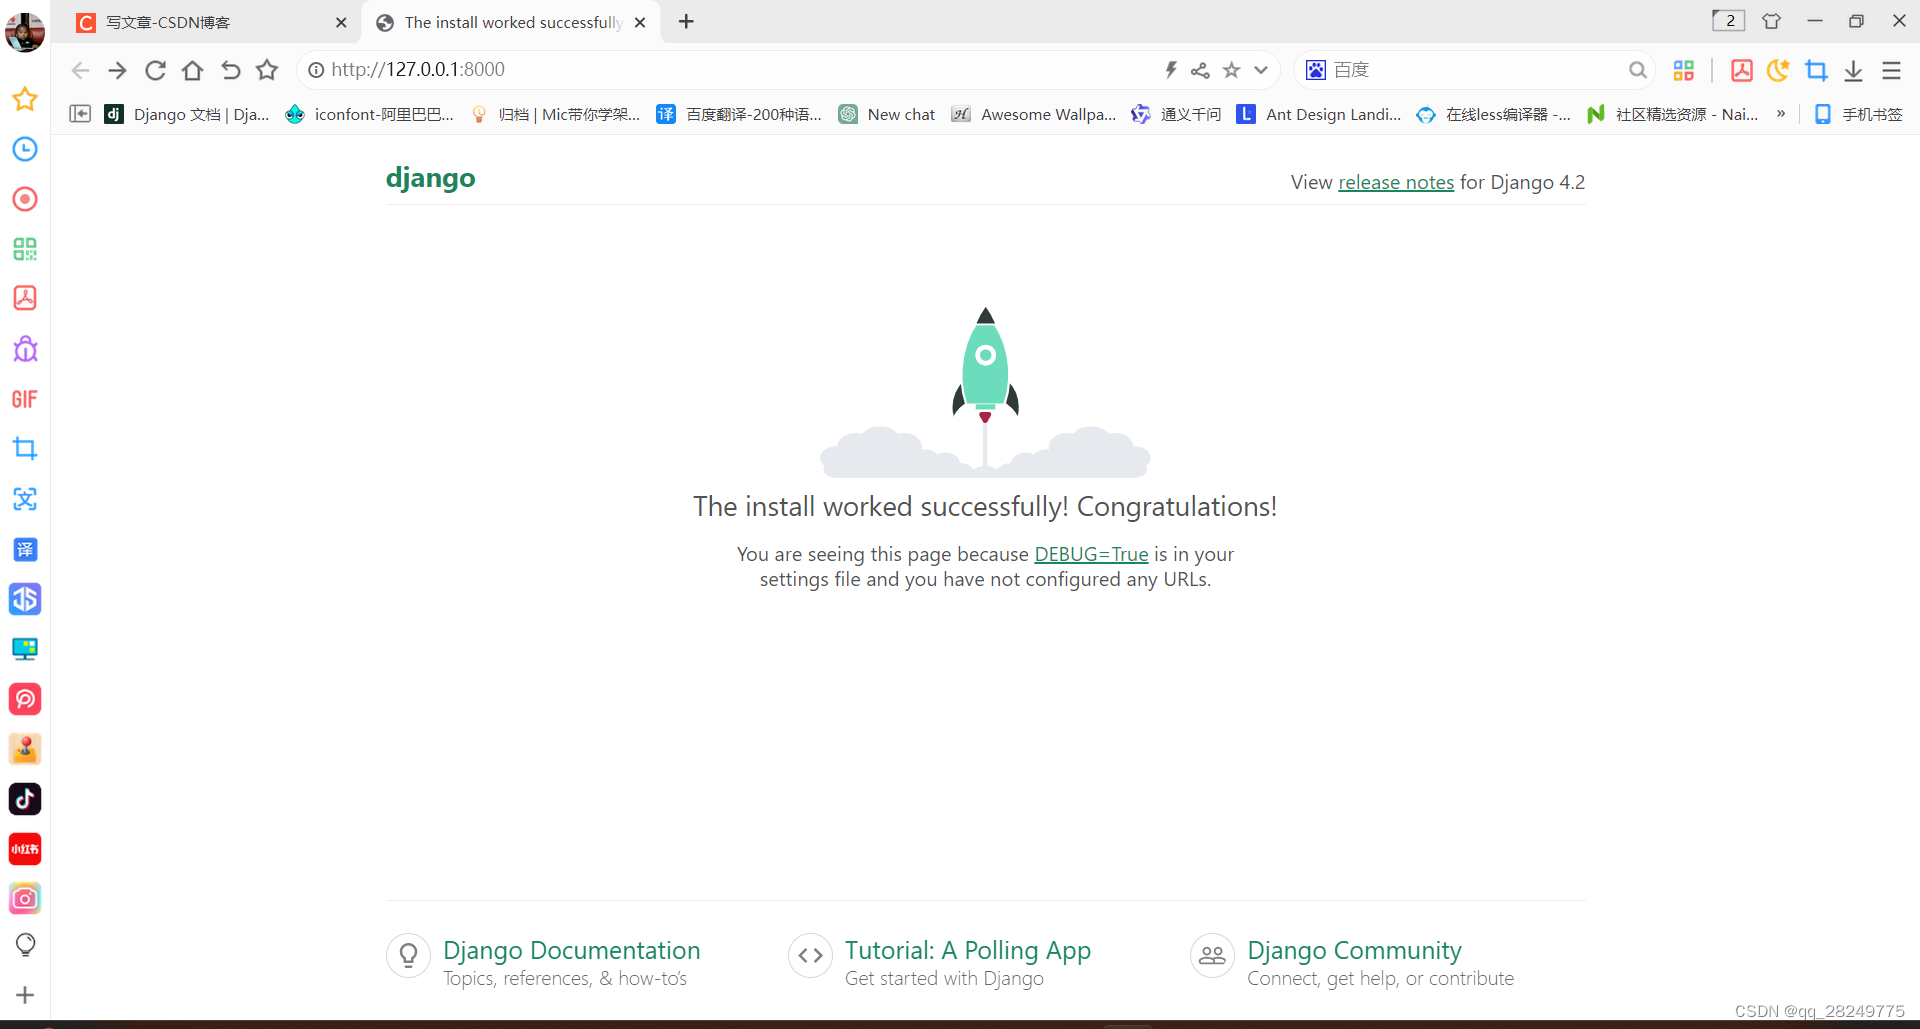Open the 社区精选资源 bookmark
Viewport: 1920px width, 1029px height.
point(1672,114)
